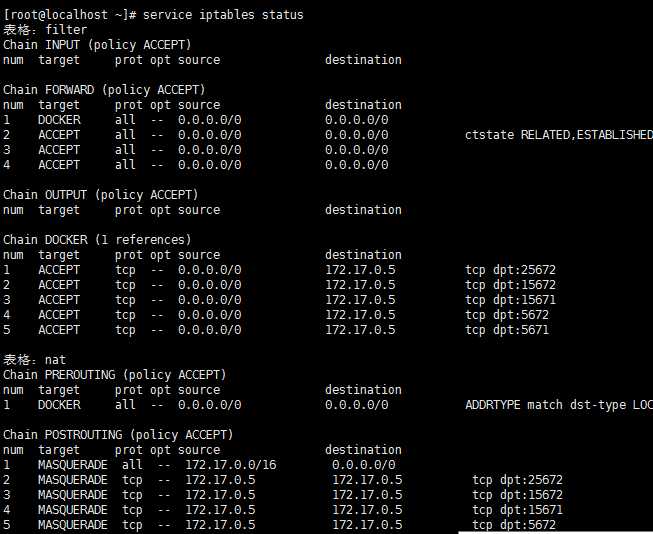Click 'tcp dpt:15671' in the DOCKER chain

tap(510, 299)
